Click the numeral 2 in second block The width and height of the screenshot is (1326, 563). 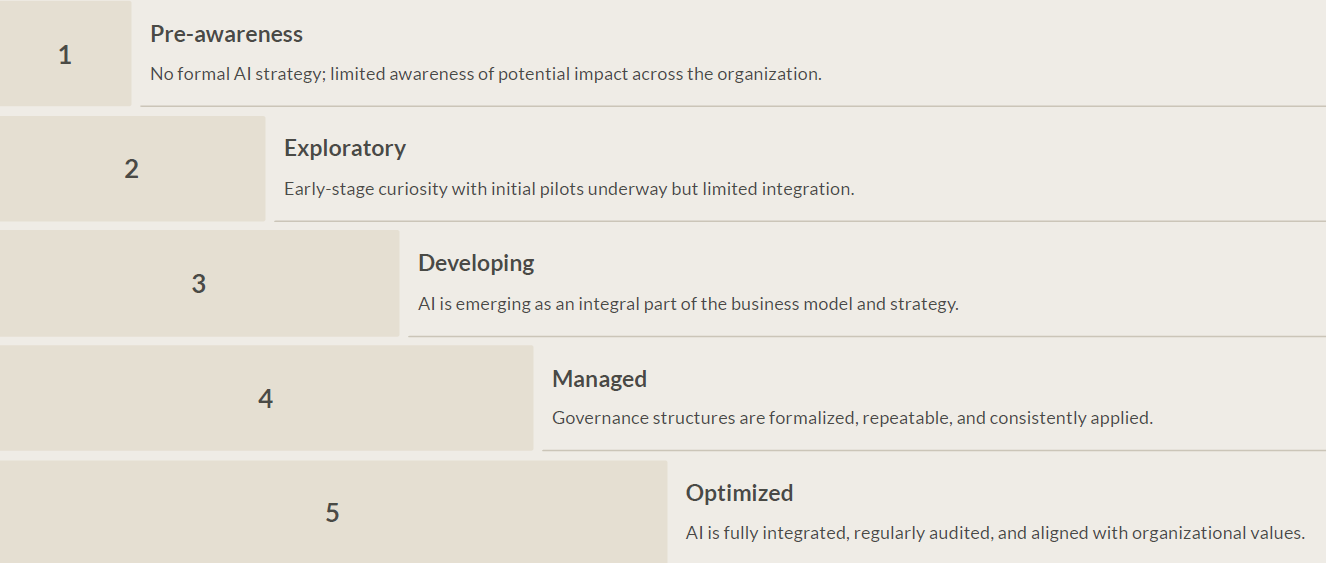tap(132, 169)
